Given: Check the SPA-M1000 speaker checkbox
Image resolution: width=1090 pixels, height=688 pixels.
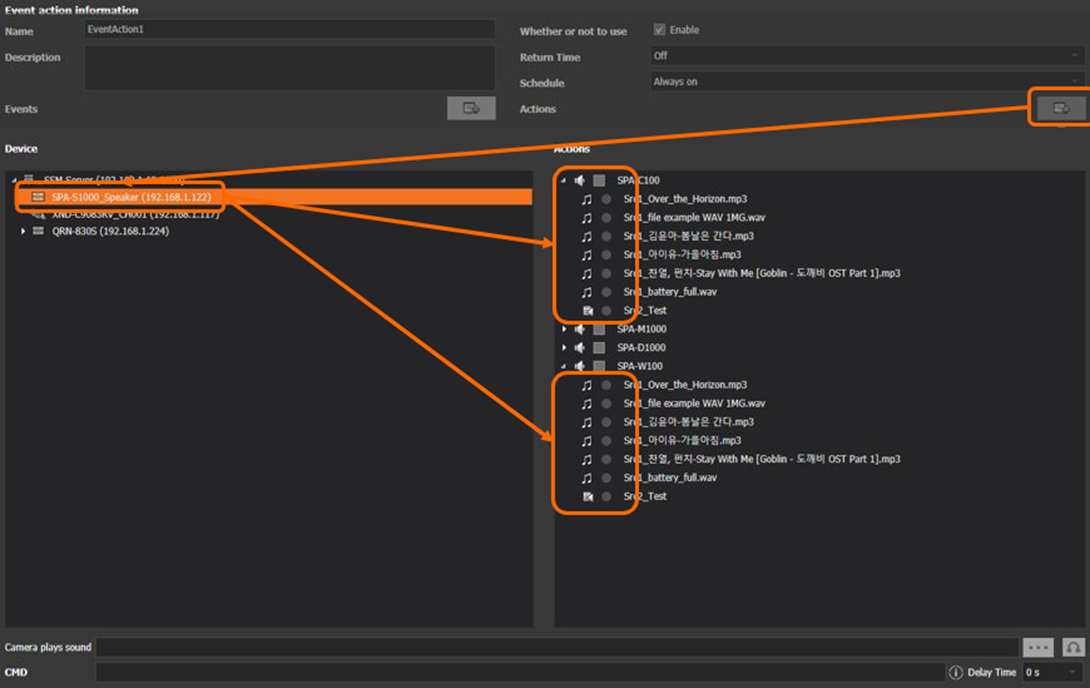Looking at the screenshot, I should (599, 329).
